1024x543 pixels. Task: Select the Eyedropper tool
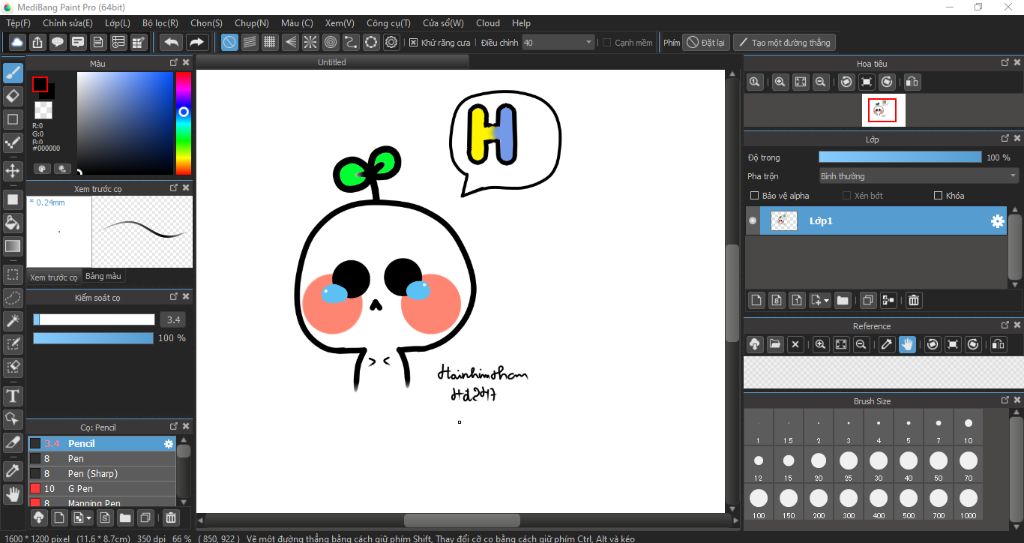(12, 470)
